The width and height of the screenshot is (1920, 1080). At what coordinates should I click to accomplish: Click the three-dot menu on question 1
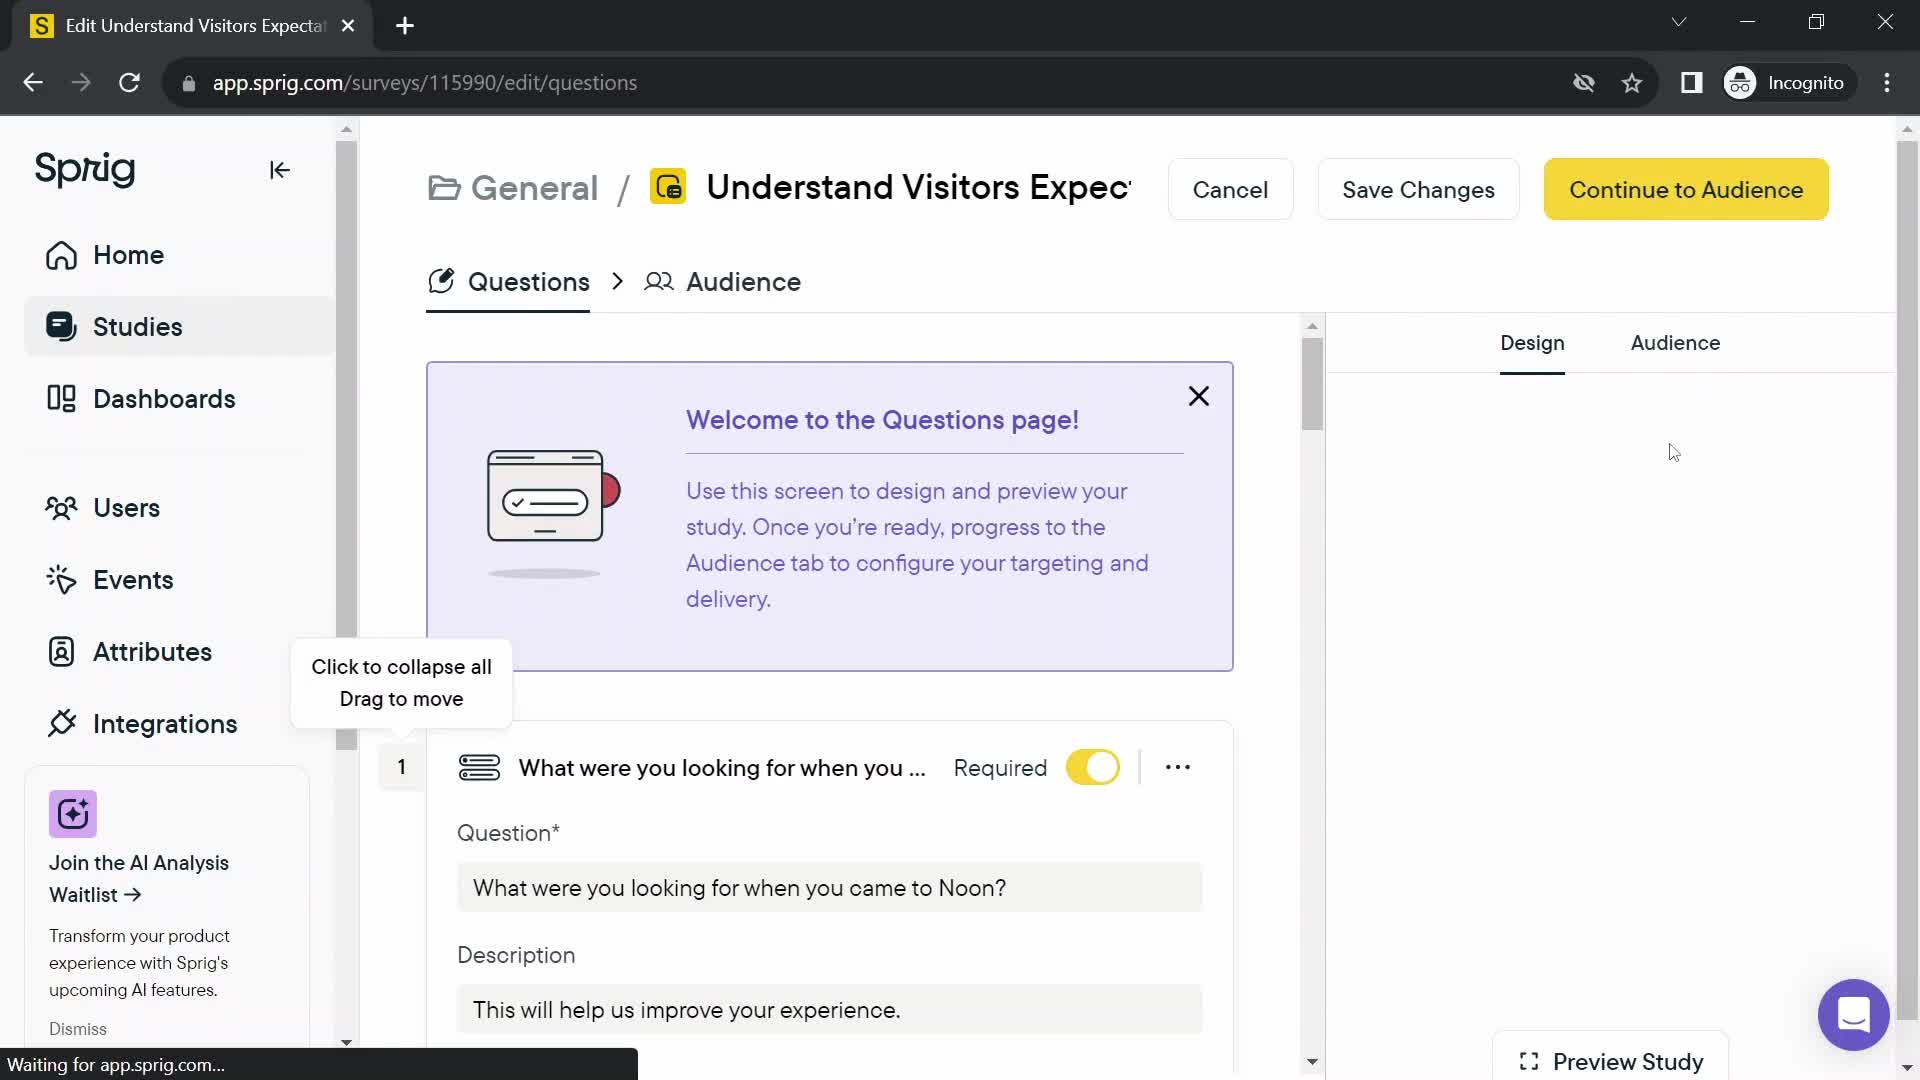coord(1178,767)
